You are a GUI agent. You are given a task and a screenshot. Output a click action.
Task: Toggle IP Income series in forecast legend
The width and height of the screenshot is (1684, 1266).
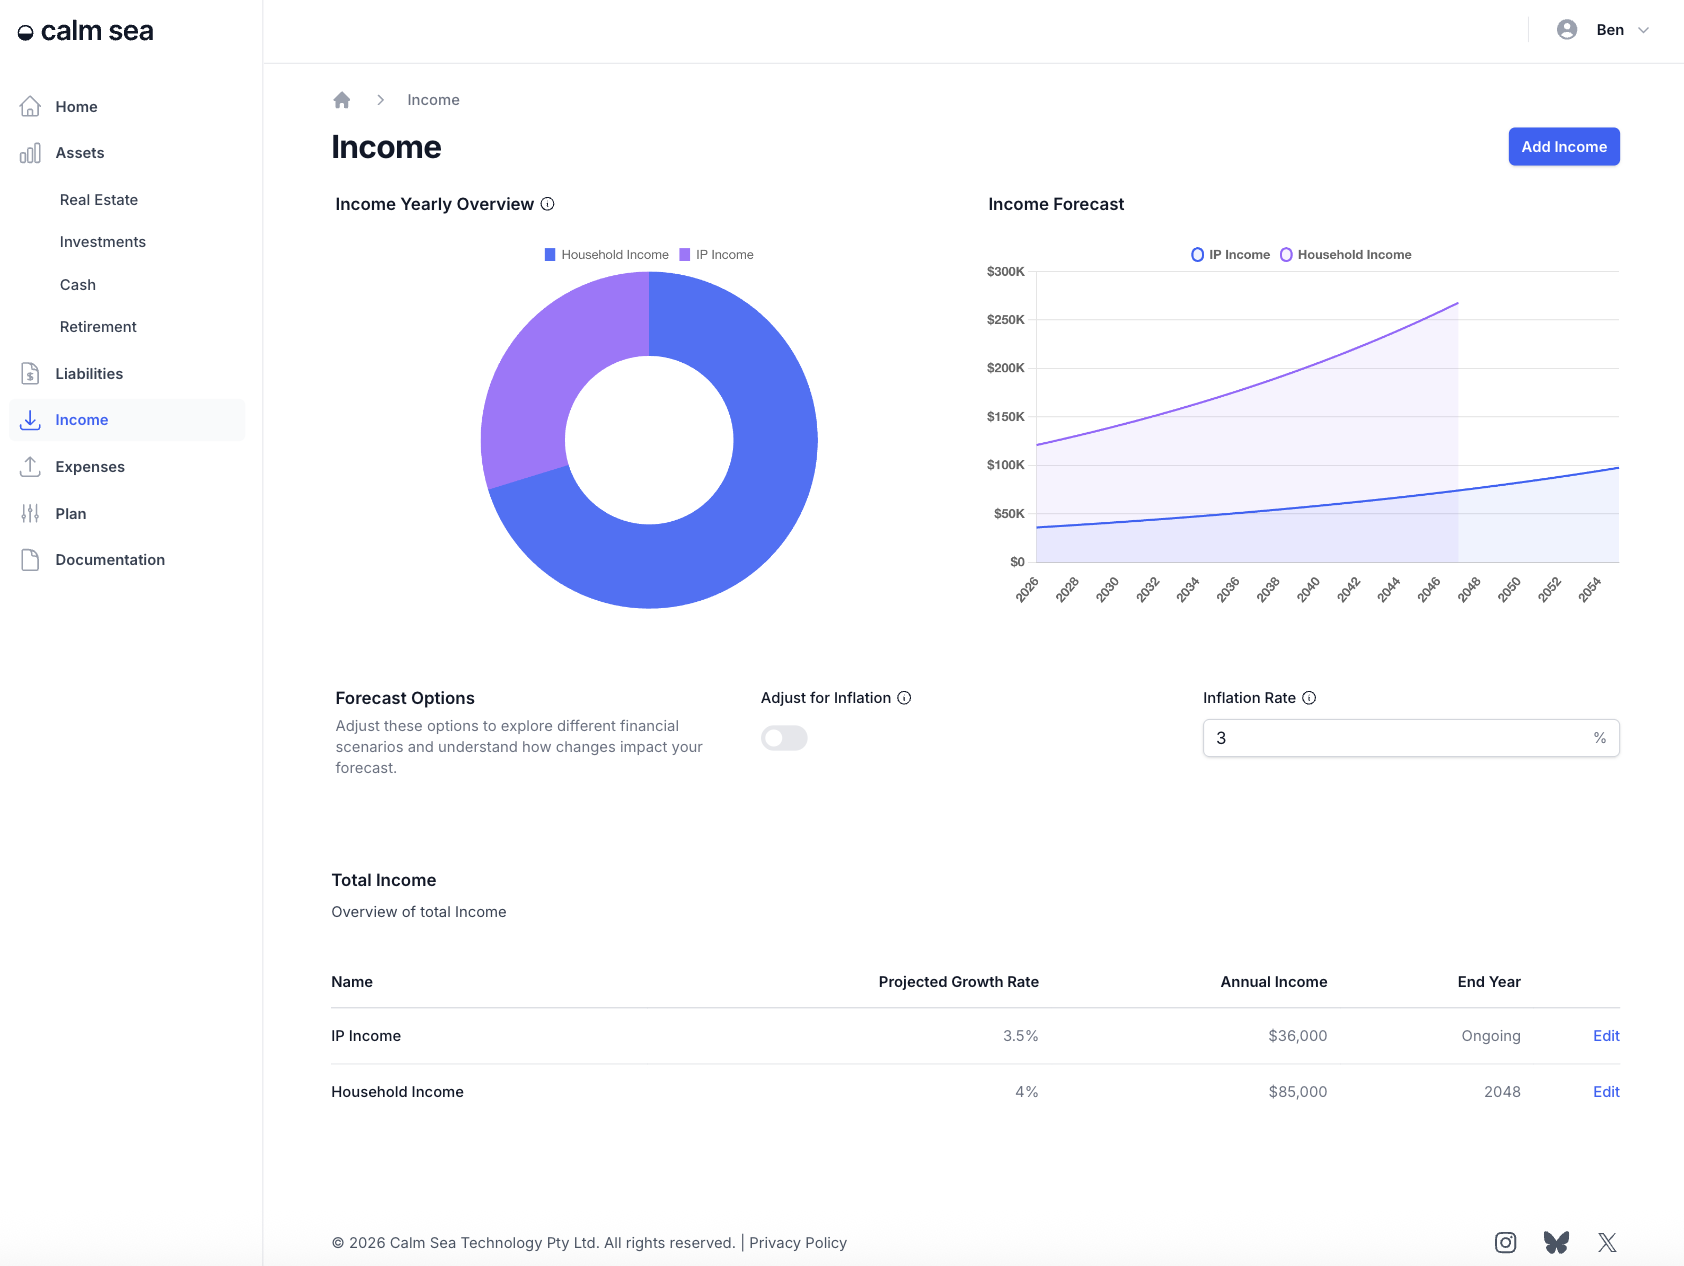pyautogui.click(x=1230, y=255)
